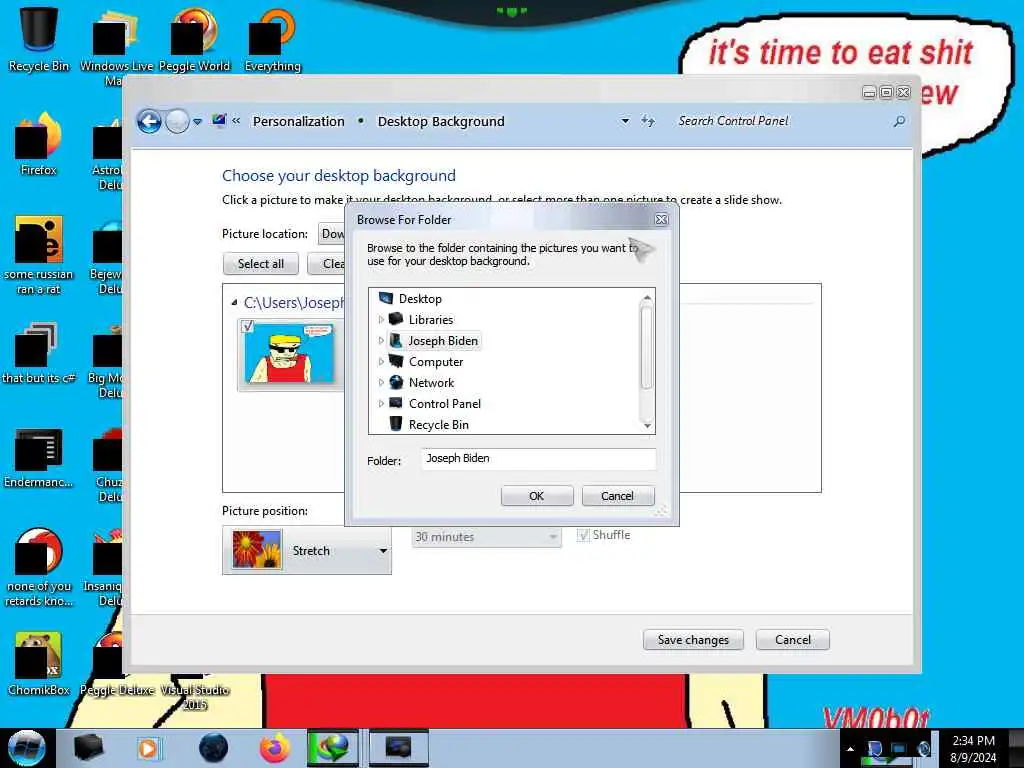Launch the Firefox desktop shortcut

click(39, 144)
